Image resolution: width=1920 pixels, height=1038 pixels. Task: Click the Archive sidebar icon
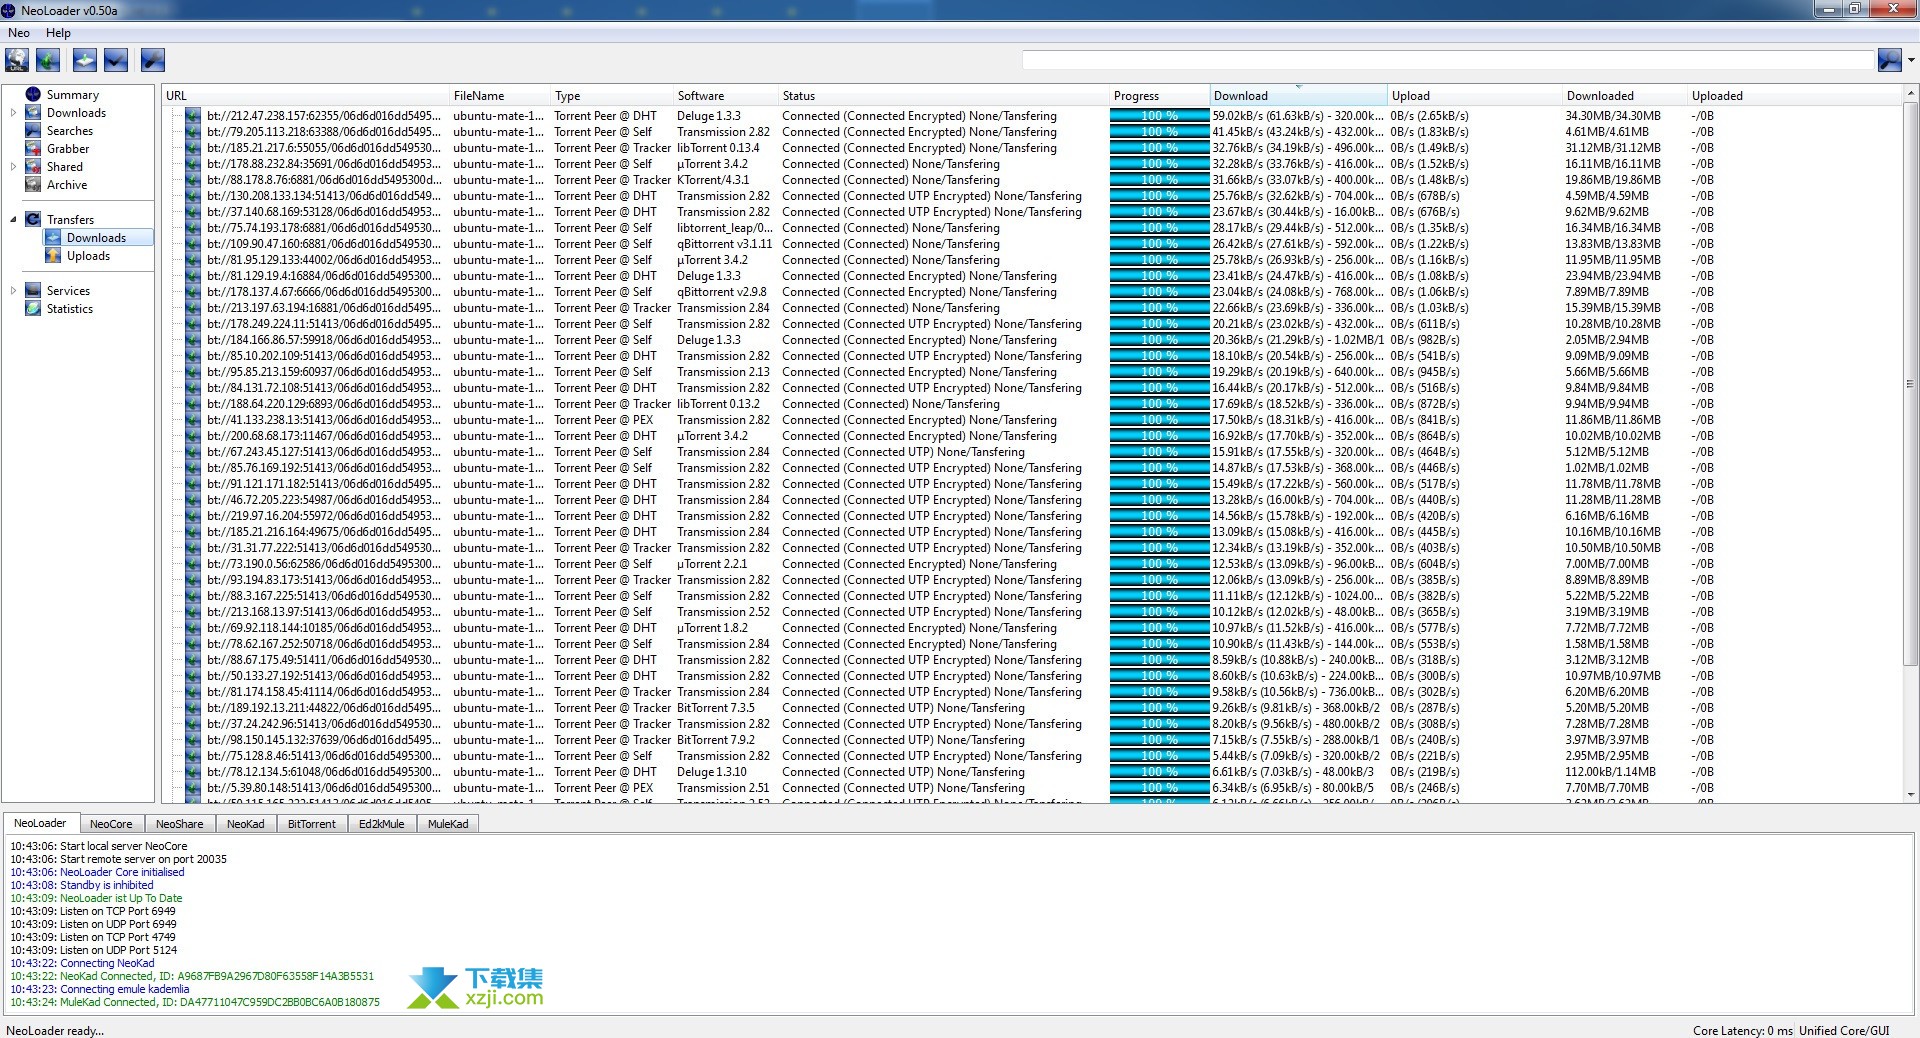click(x=33, y=185)
